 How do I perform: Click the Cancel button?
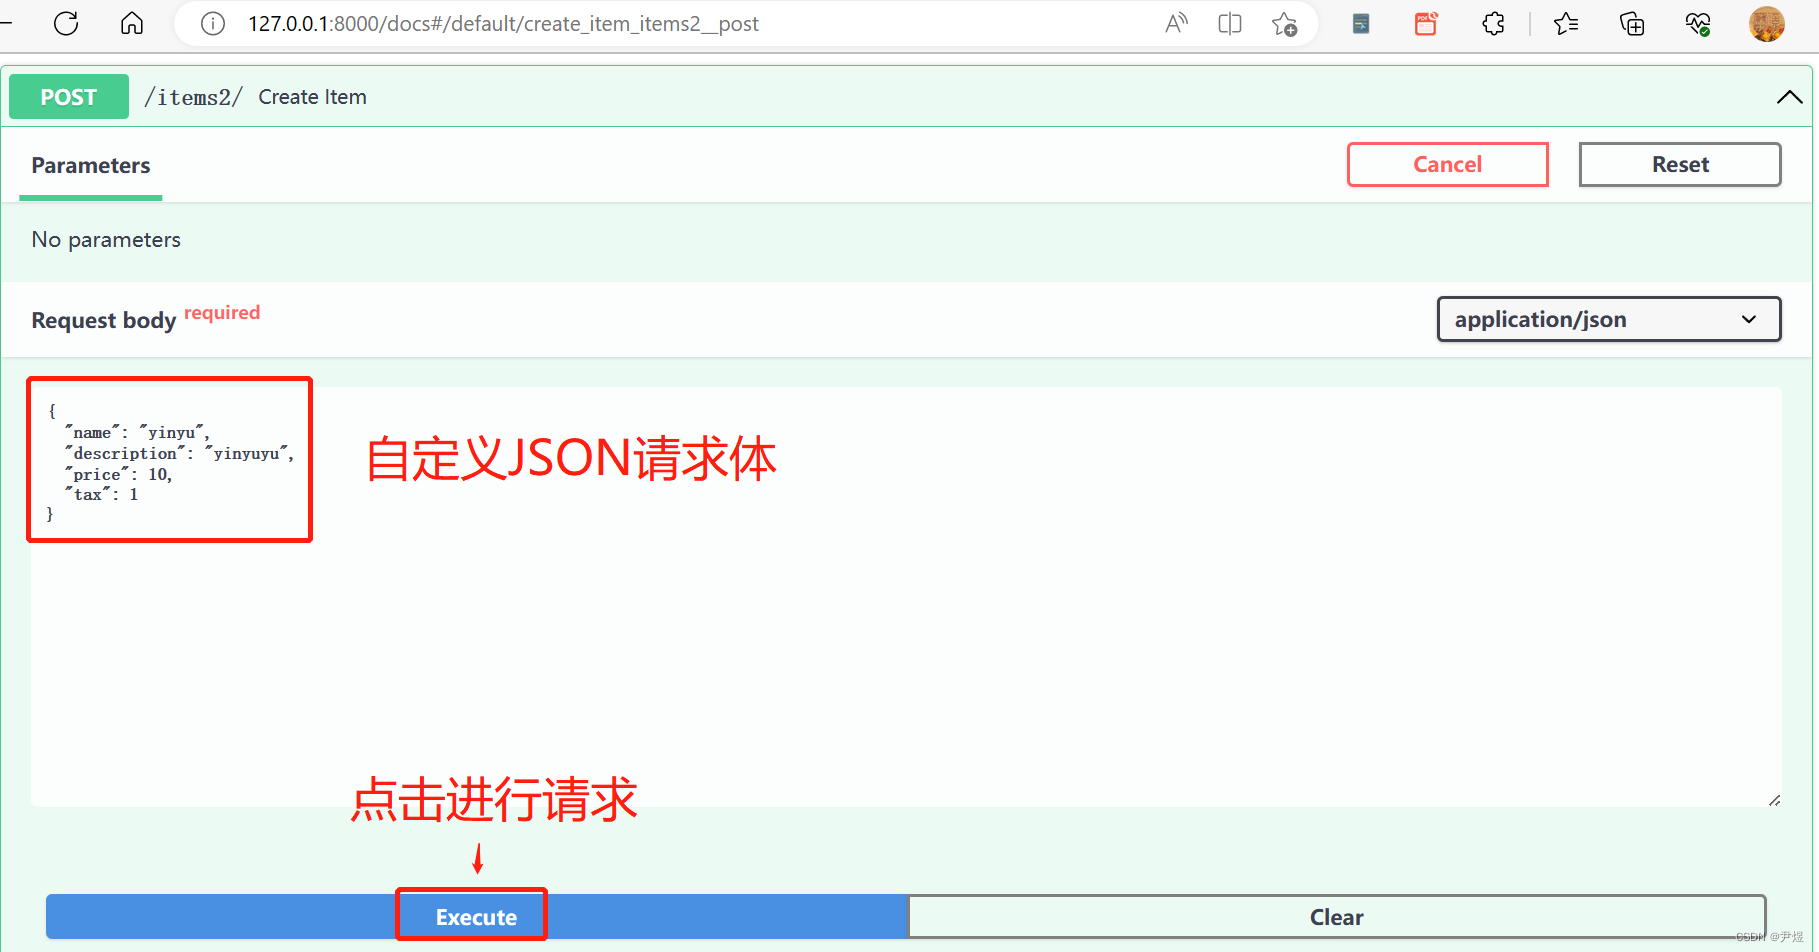[1447, 164]
